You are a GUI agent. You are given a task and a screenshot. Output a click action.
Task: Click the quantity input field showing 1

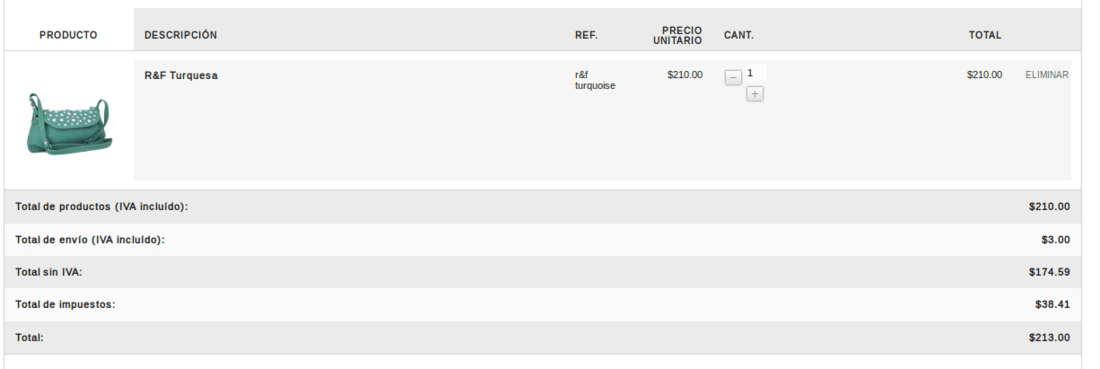(755, 73)
